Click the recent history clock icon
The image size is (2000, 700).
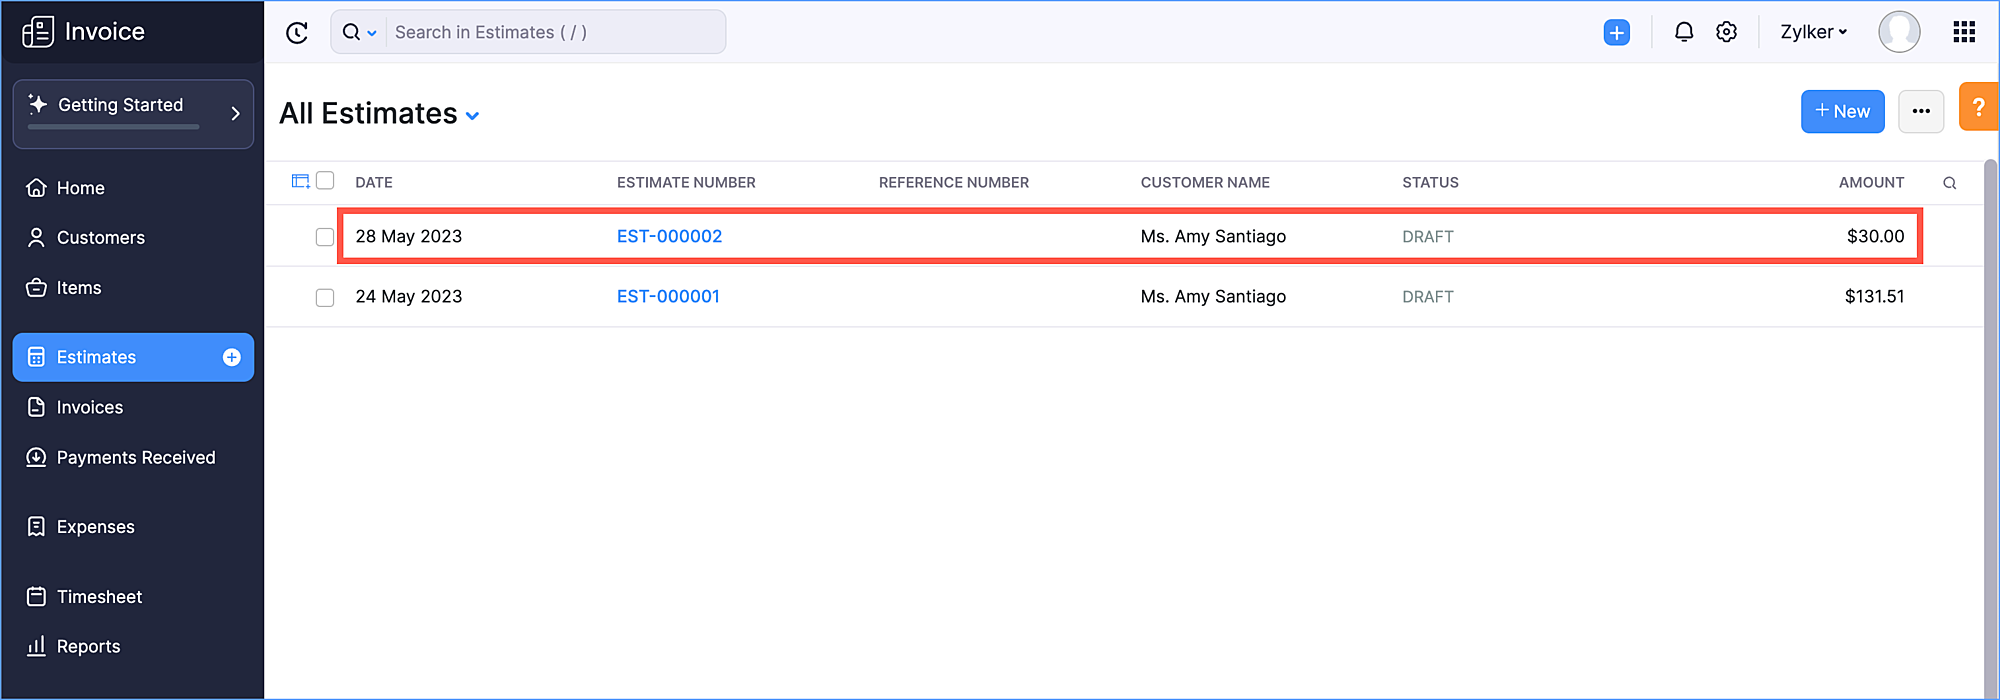click(297, 33)
